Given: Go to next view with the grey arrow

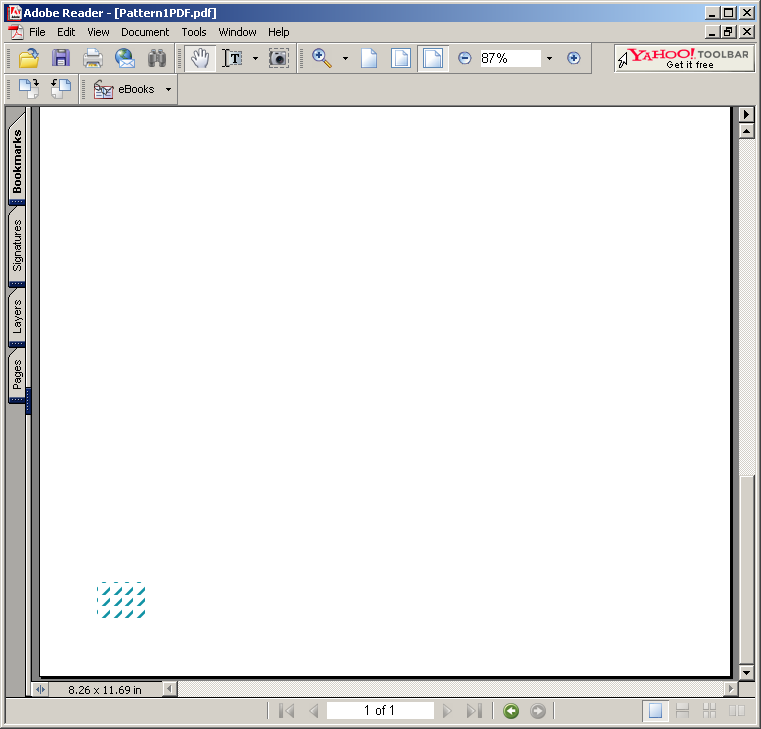Looking at the screenshot, I should point(538,711).
